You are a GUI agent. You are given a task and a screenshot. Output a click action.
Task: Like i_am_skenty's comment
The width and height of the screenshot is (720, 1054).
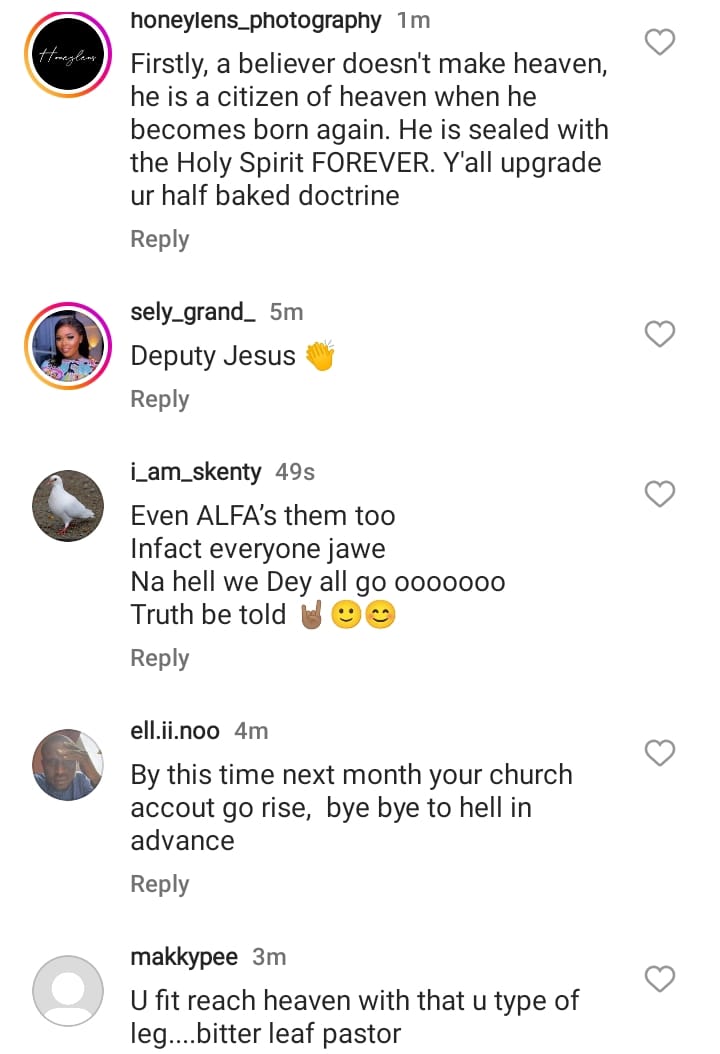pyautogui.click(x=660, y=493)
